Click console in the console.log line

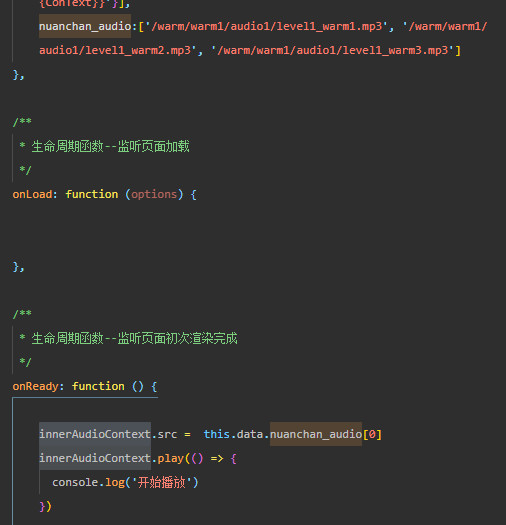click(75, 482)
